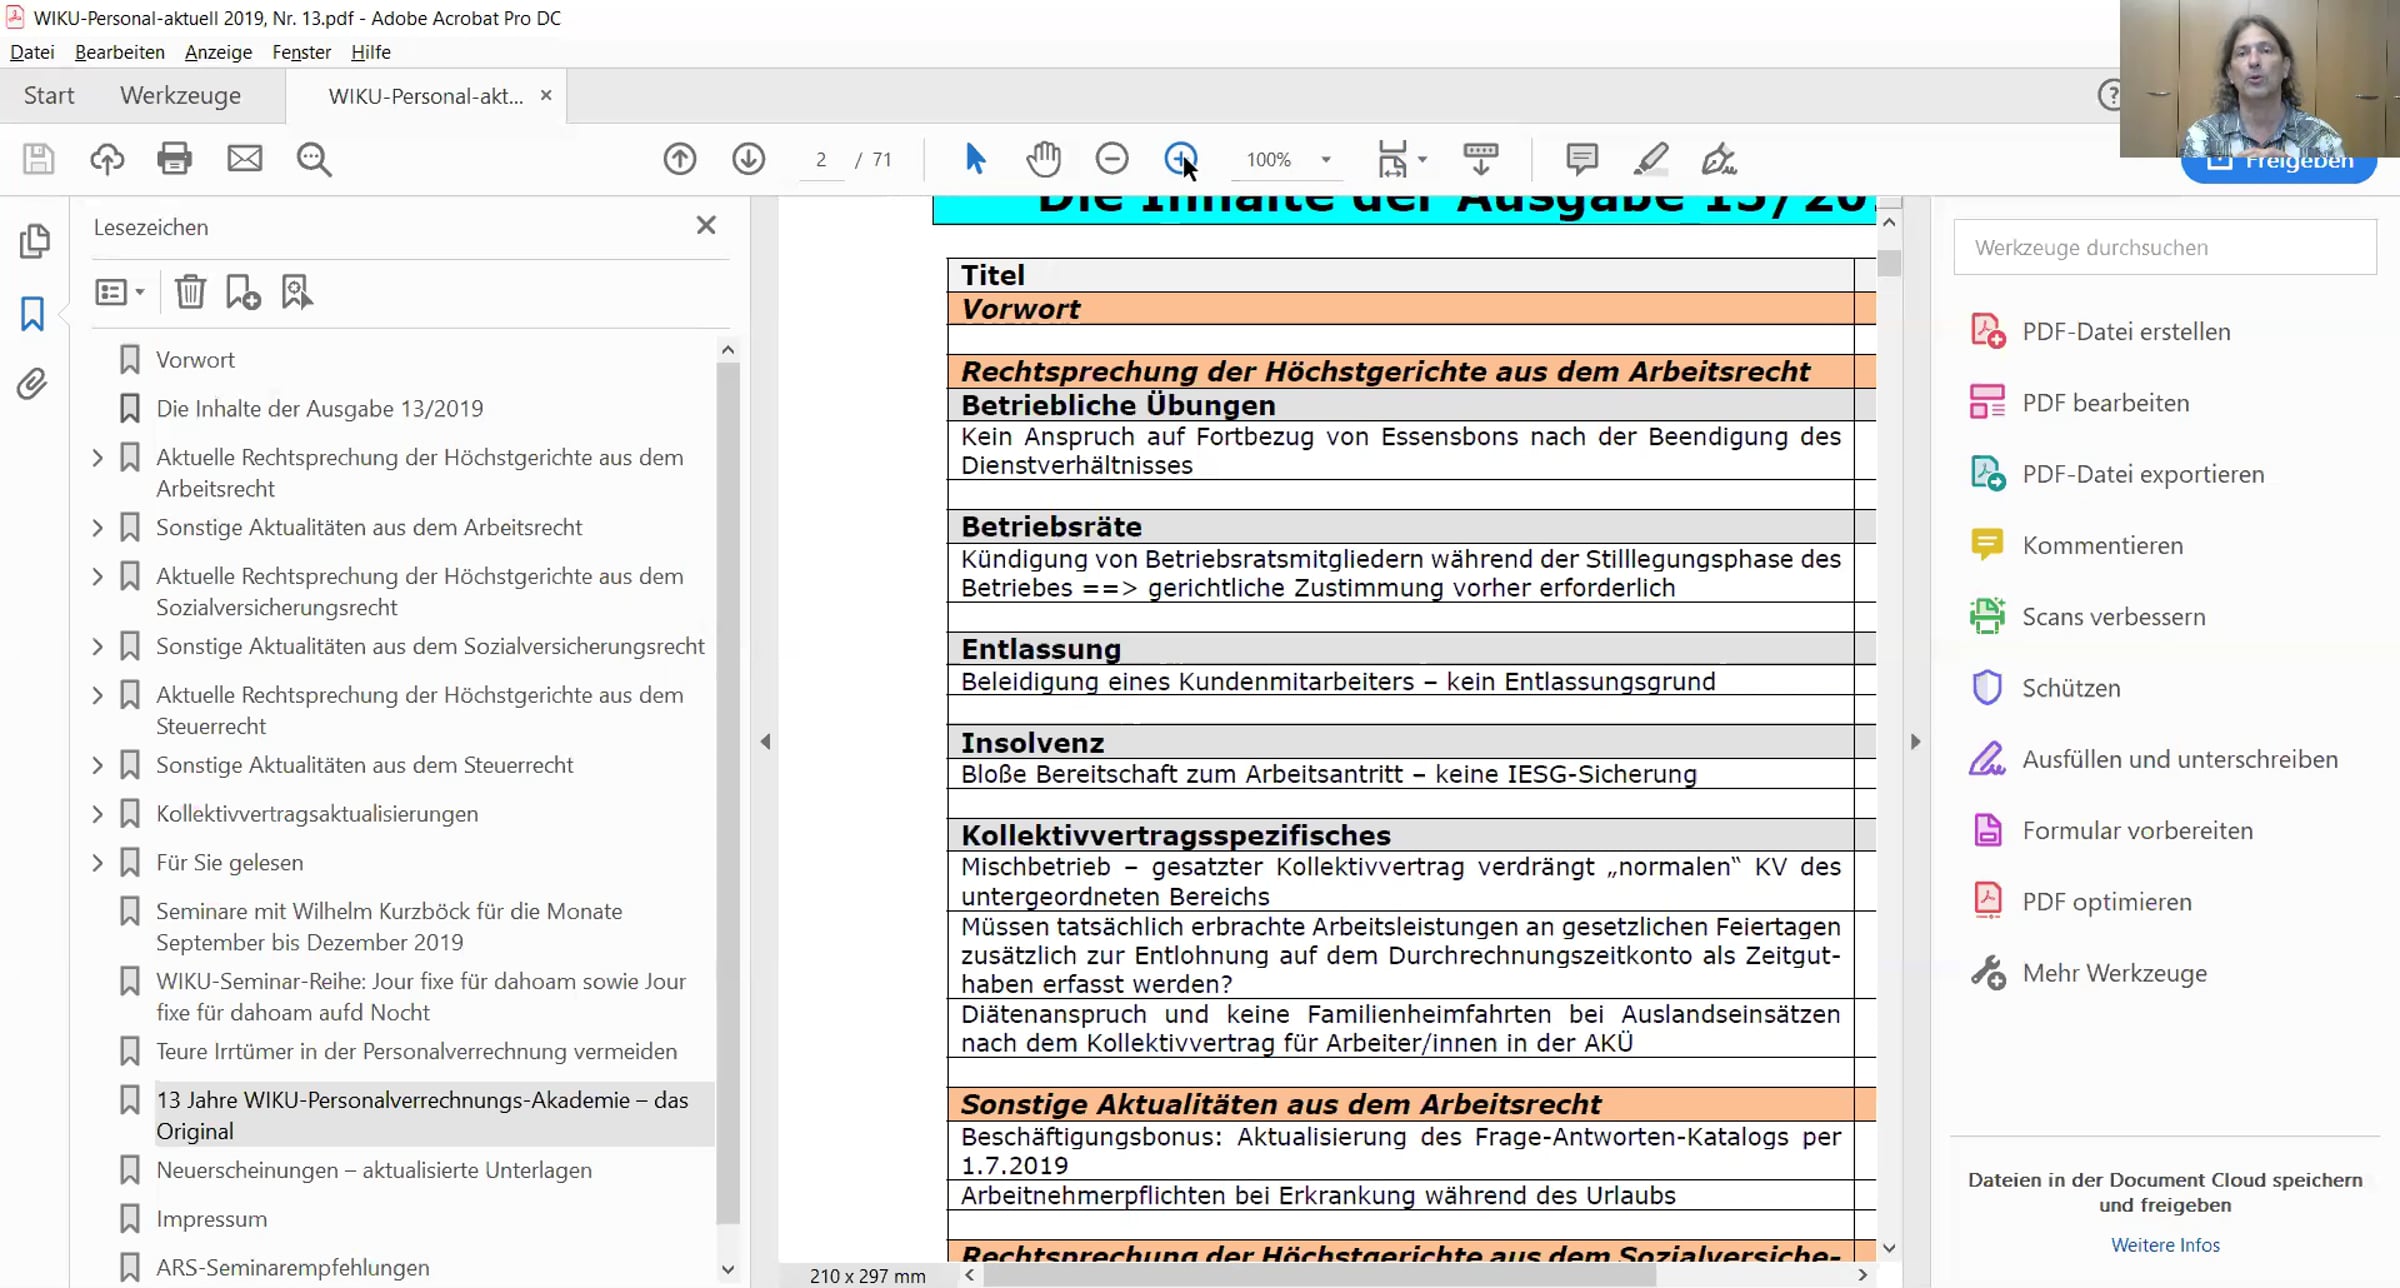2400x1288 pixels.
Task: Select the highlighter pen tool
Action: (x=1651, y=159)
